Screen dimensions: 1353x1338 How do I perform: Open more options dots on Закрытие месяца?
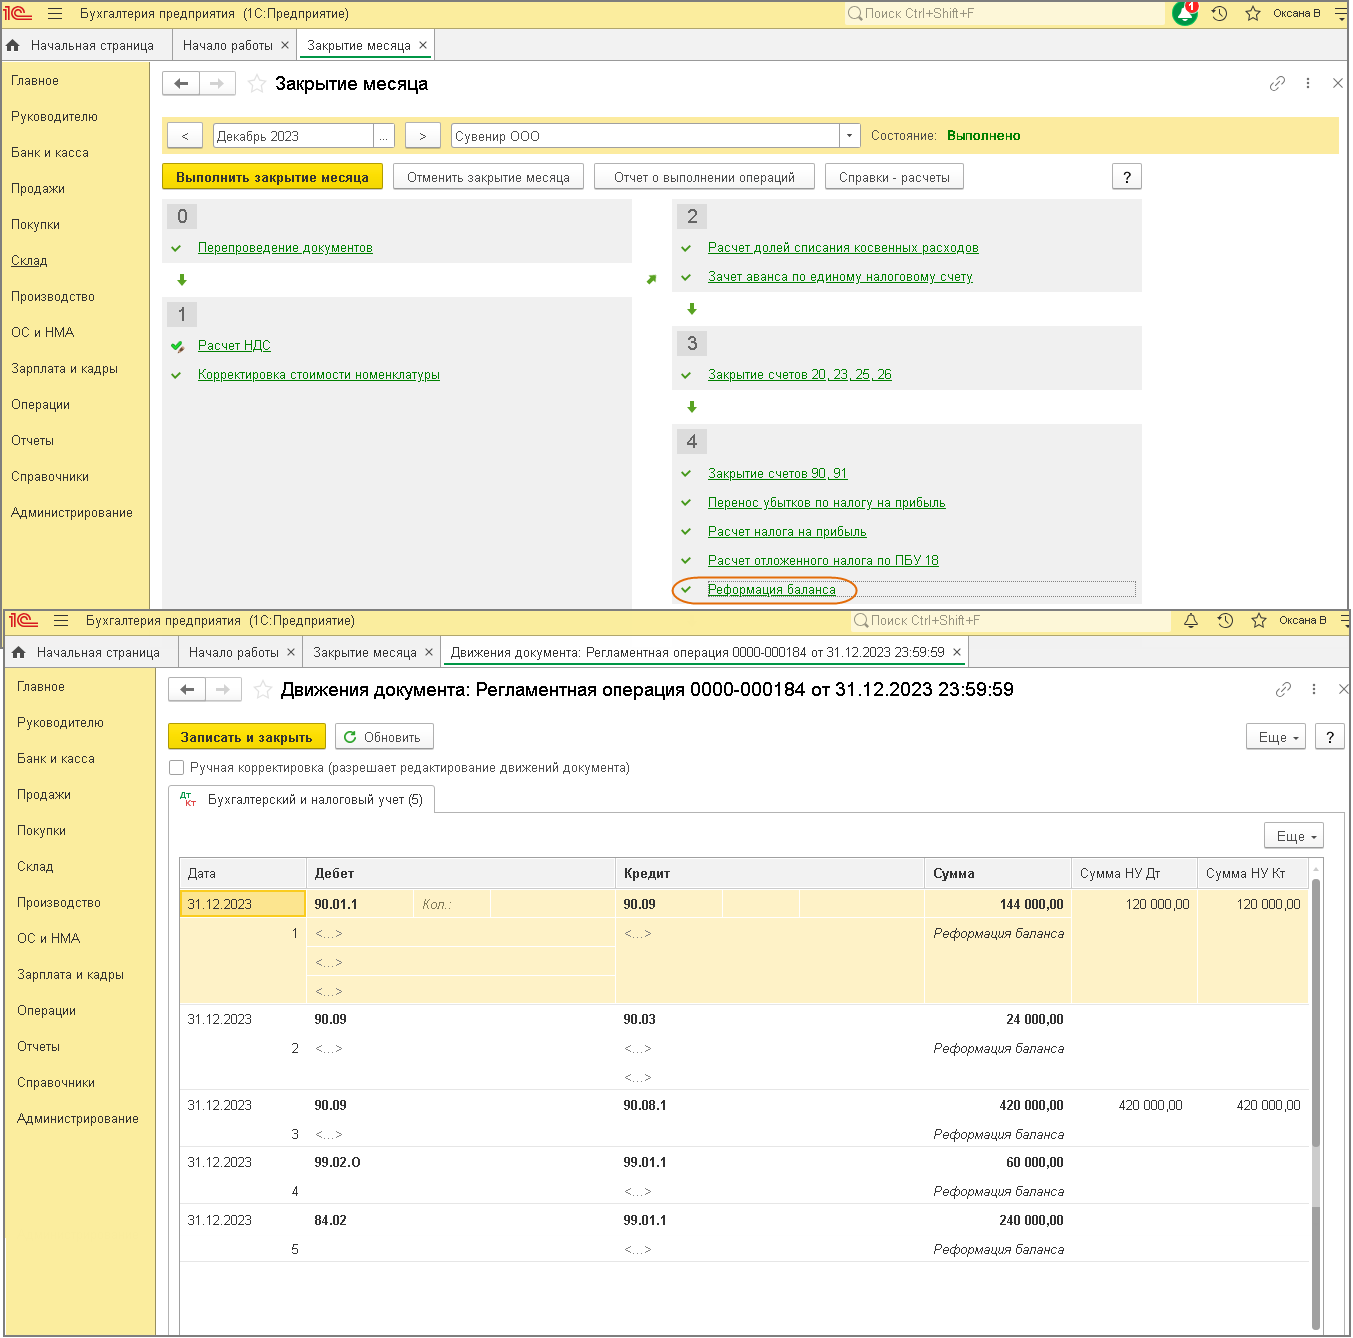coord(1308,84)
